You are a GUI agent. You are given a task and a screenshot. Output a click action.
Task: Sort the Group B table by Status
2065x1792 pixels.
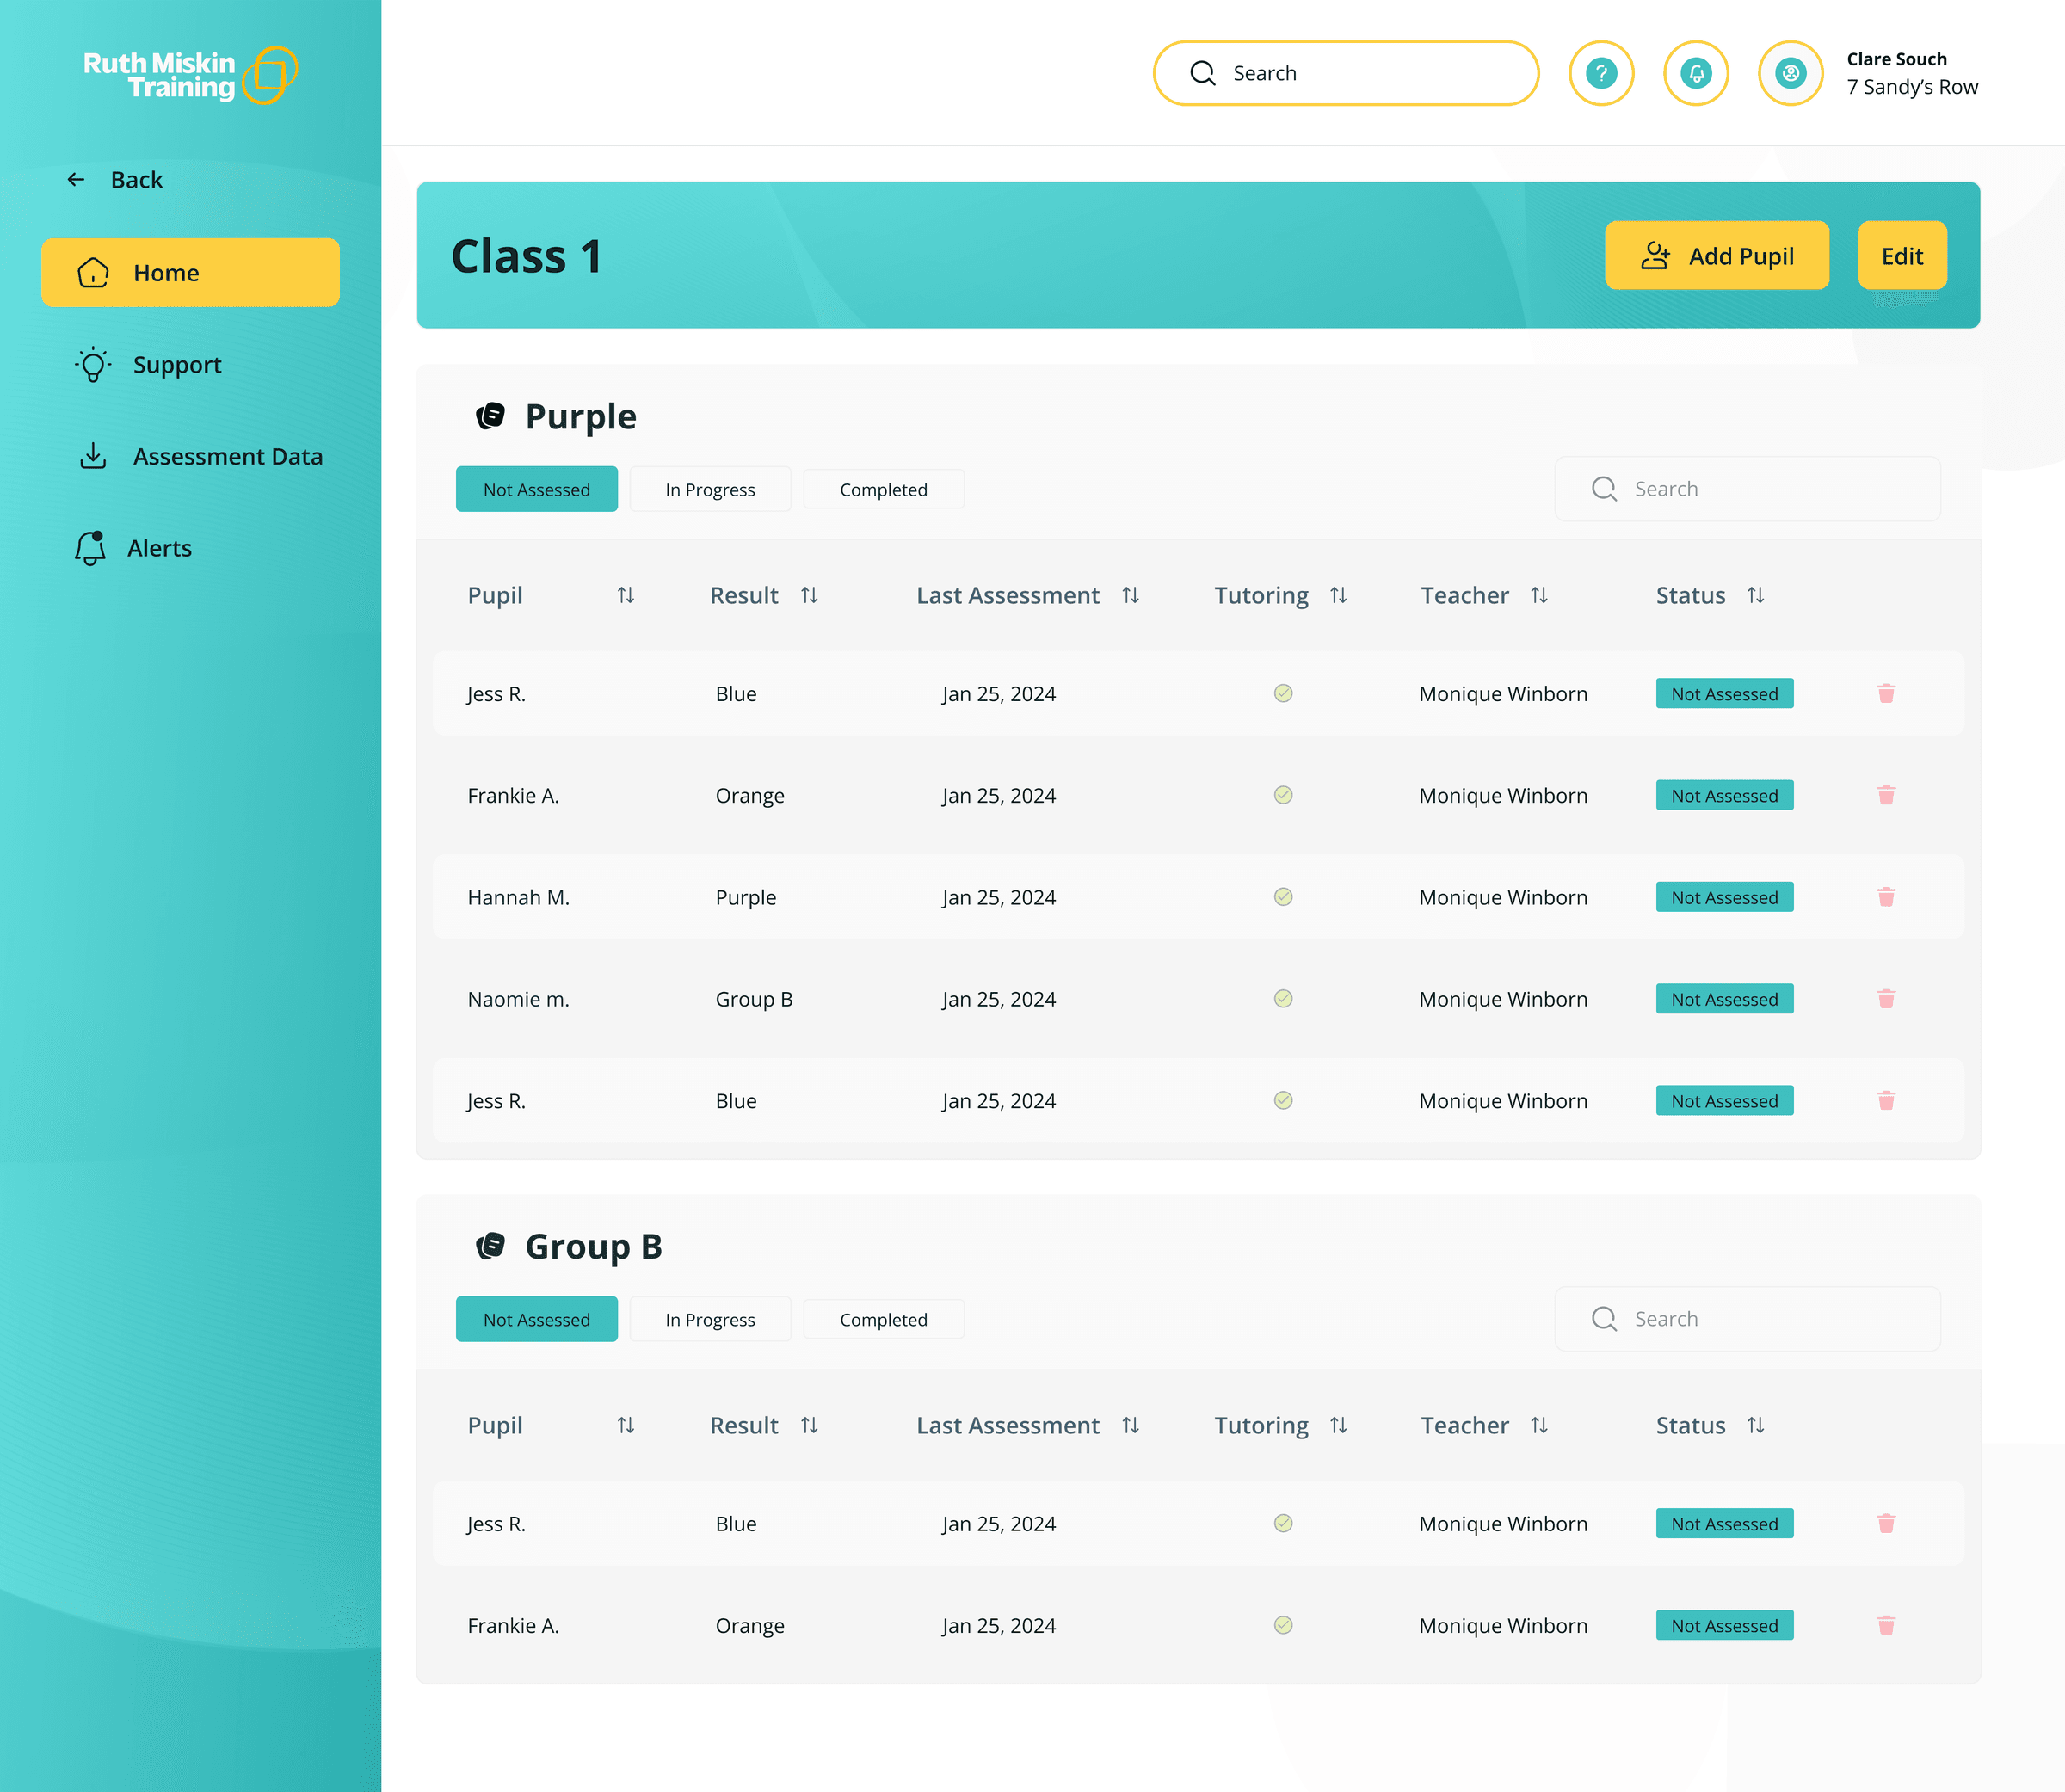[1756, 1425]
